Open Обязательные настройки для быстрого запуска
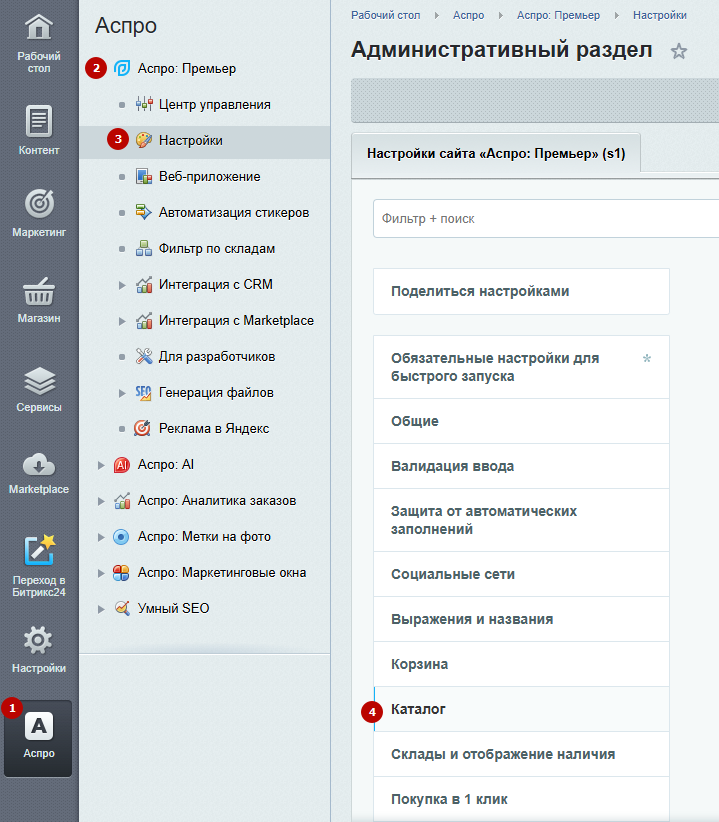 click(521, 367)
